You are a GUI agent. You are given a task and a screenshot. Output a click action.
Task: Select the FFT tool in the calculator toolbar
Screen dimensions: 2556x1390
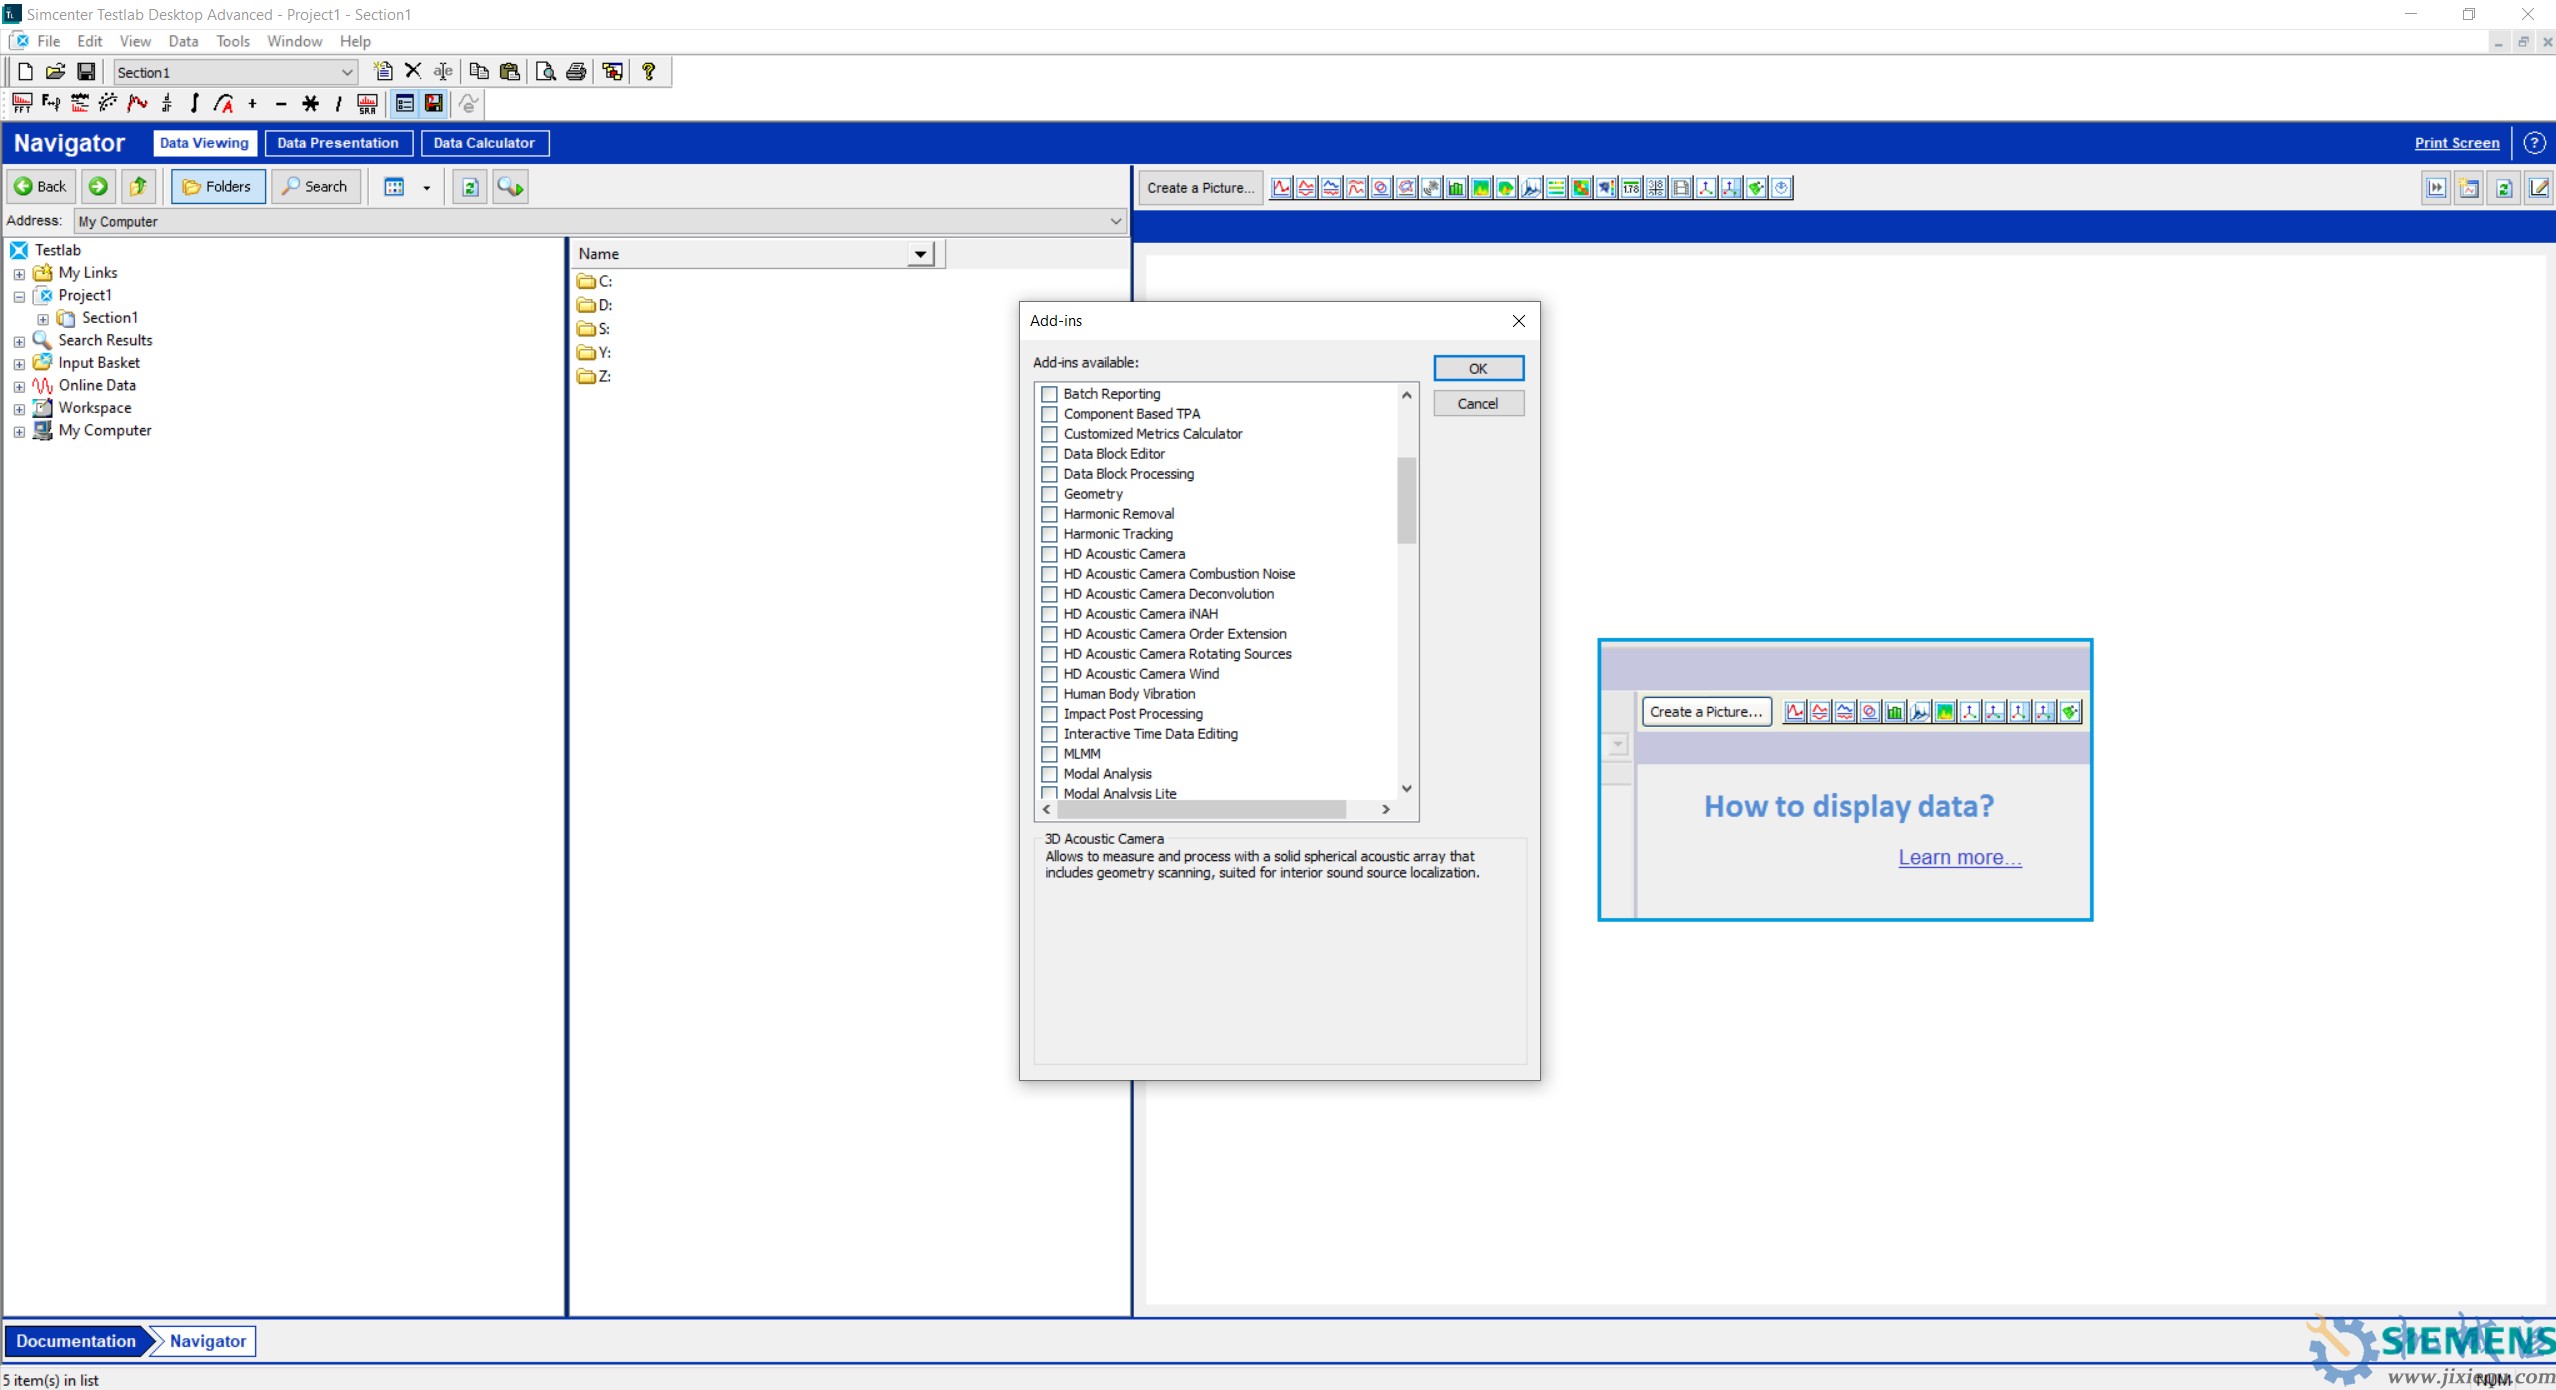pos(21,103)
